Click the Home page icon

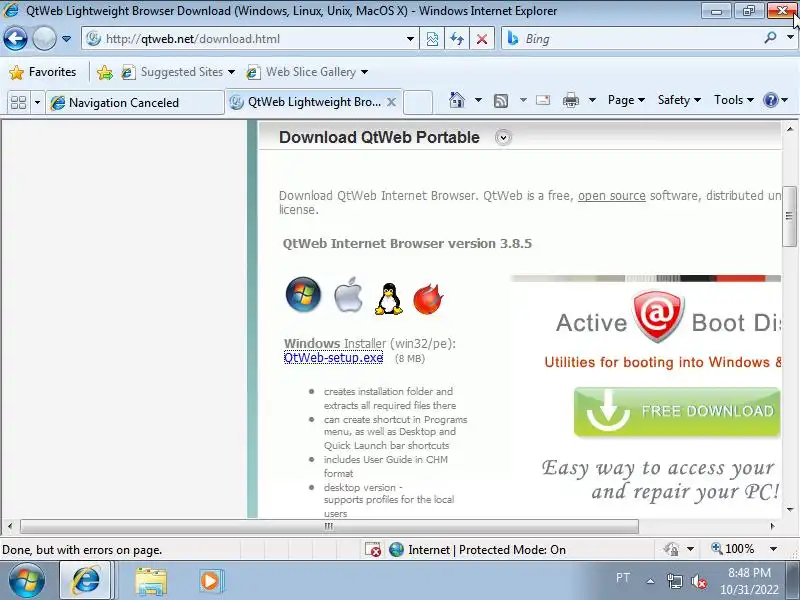(457, 100)
